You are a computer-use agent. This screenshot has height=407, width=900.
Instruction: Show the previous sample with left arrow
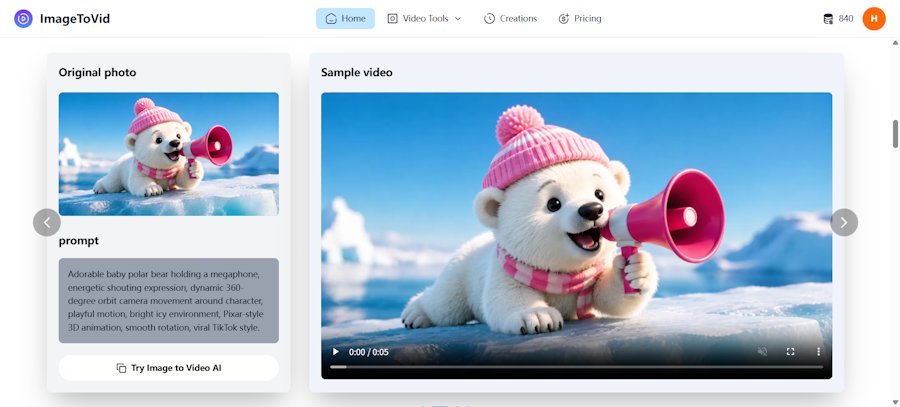(46, 222)
